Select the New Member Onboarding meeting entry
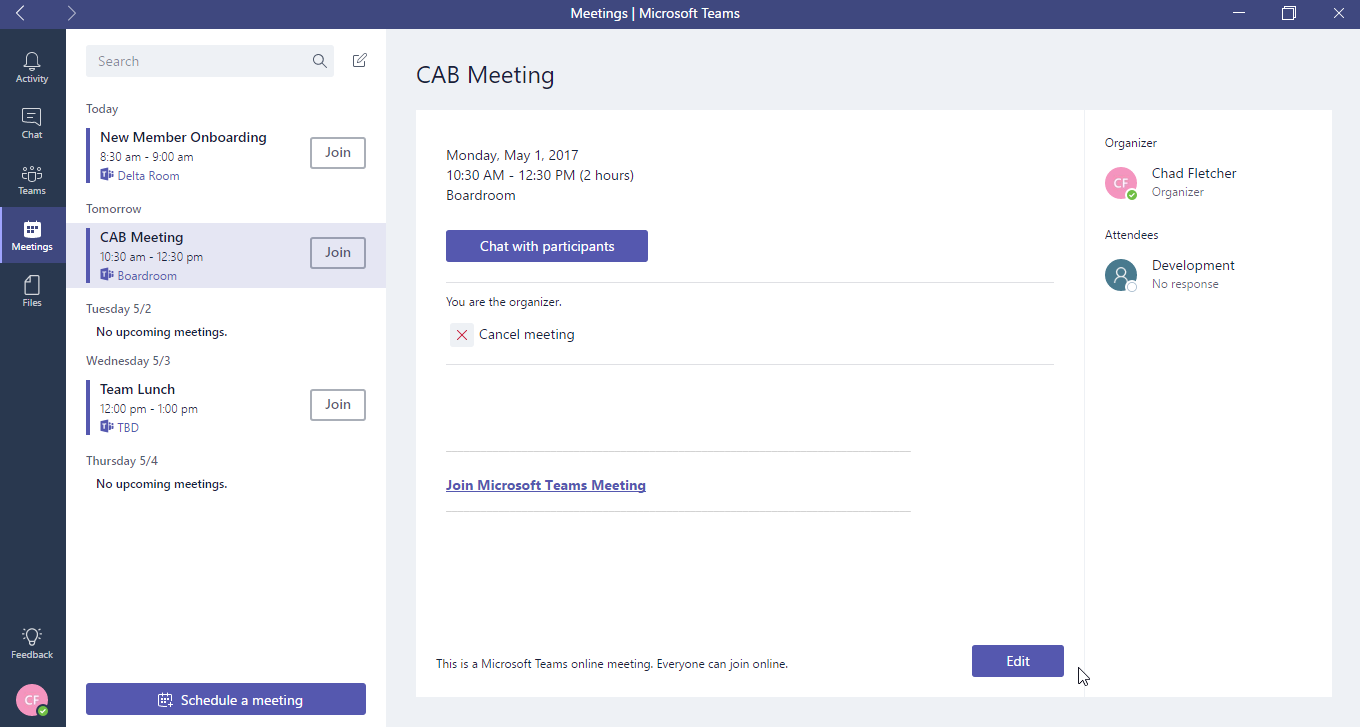This screenshot has width=1360, height=727. pyautogui.click(x=226, y=155)
